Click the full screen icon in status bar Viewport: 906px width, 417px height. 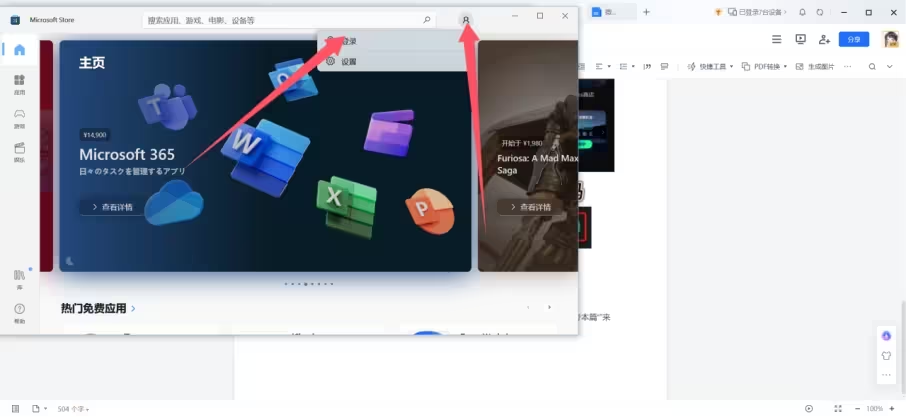coord(838,409)
